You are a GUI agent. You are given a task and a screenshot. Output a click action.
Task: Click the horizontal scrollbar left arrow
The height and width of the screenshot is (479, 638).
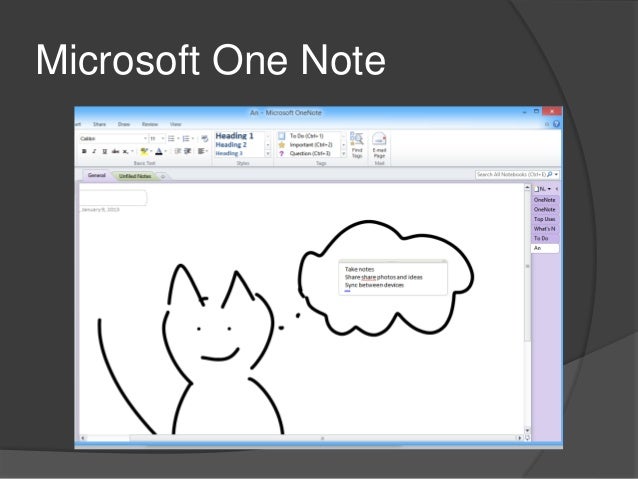[x=83, y=438]
